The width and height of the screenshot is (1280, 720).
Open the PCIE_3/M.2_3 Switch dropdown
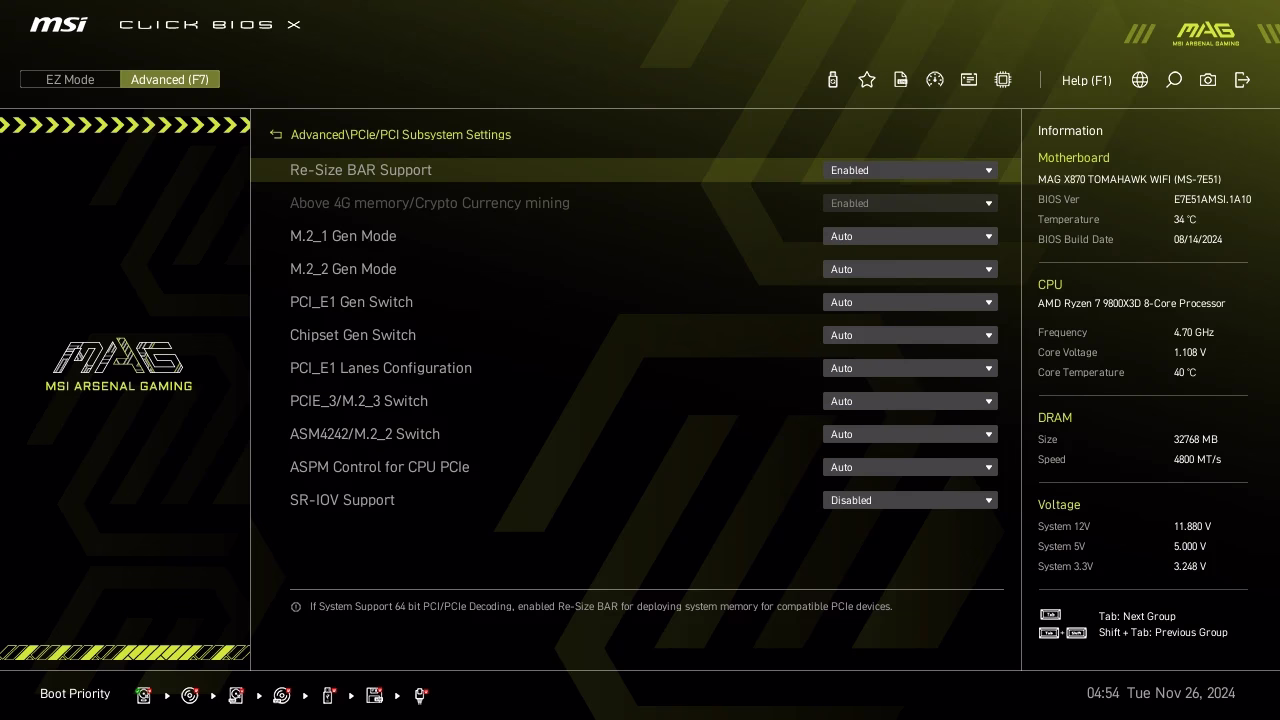click(910, 401)
